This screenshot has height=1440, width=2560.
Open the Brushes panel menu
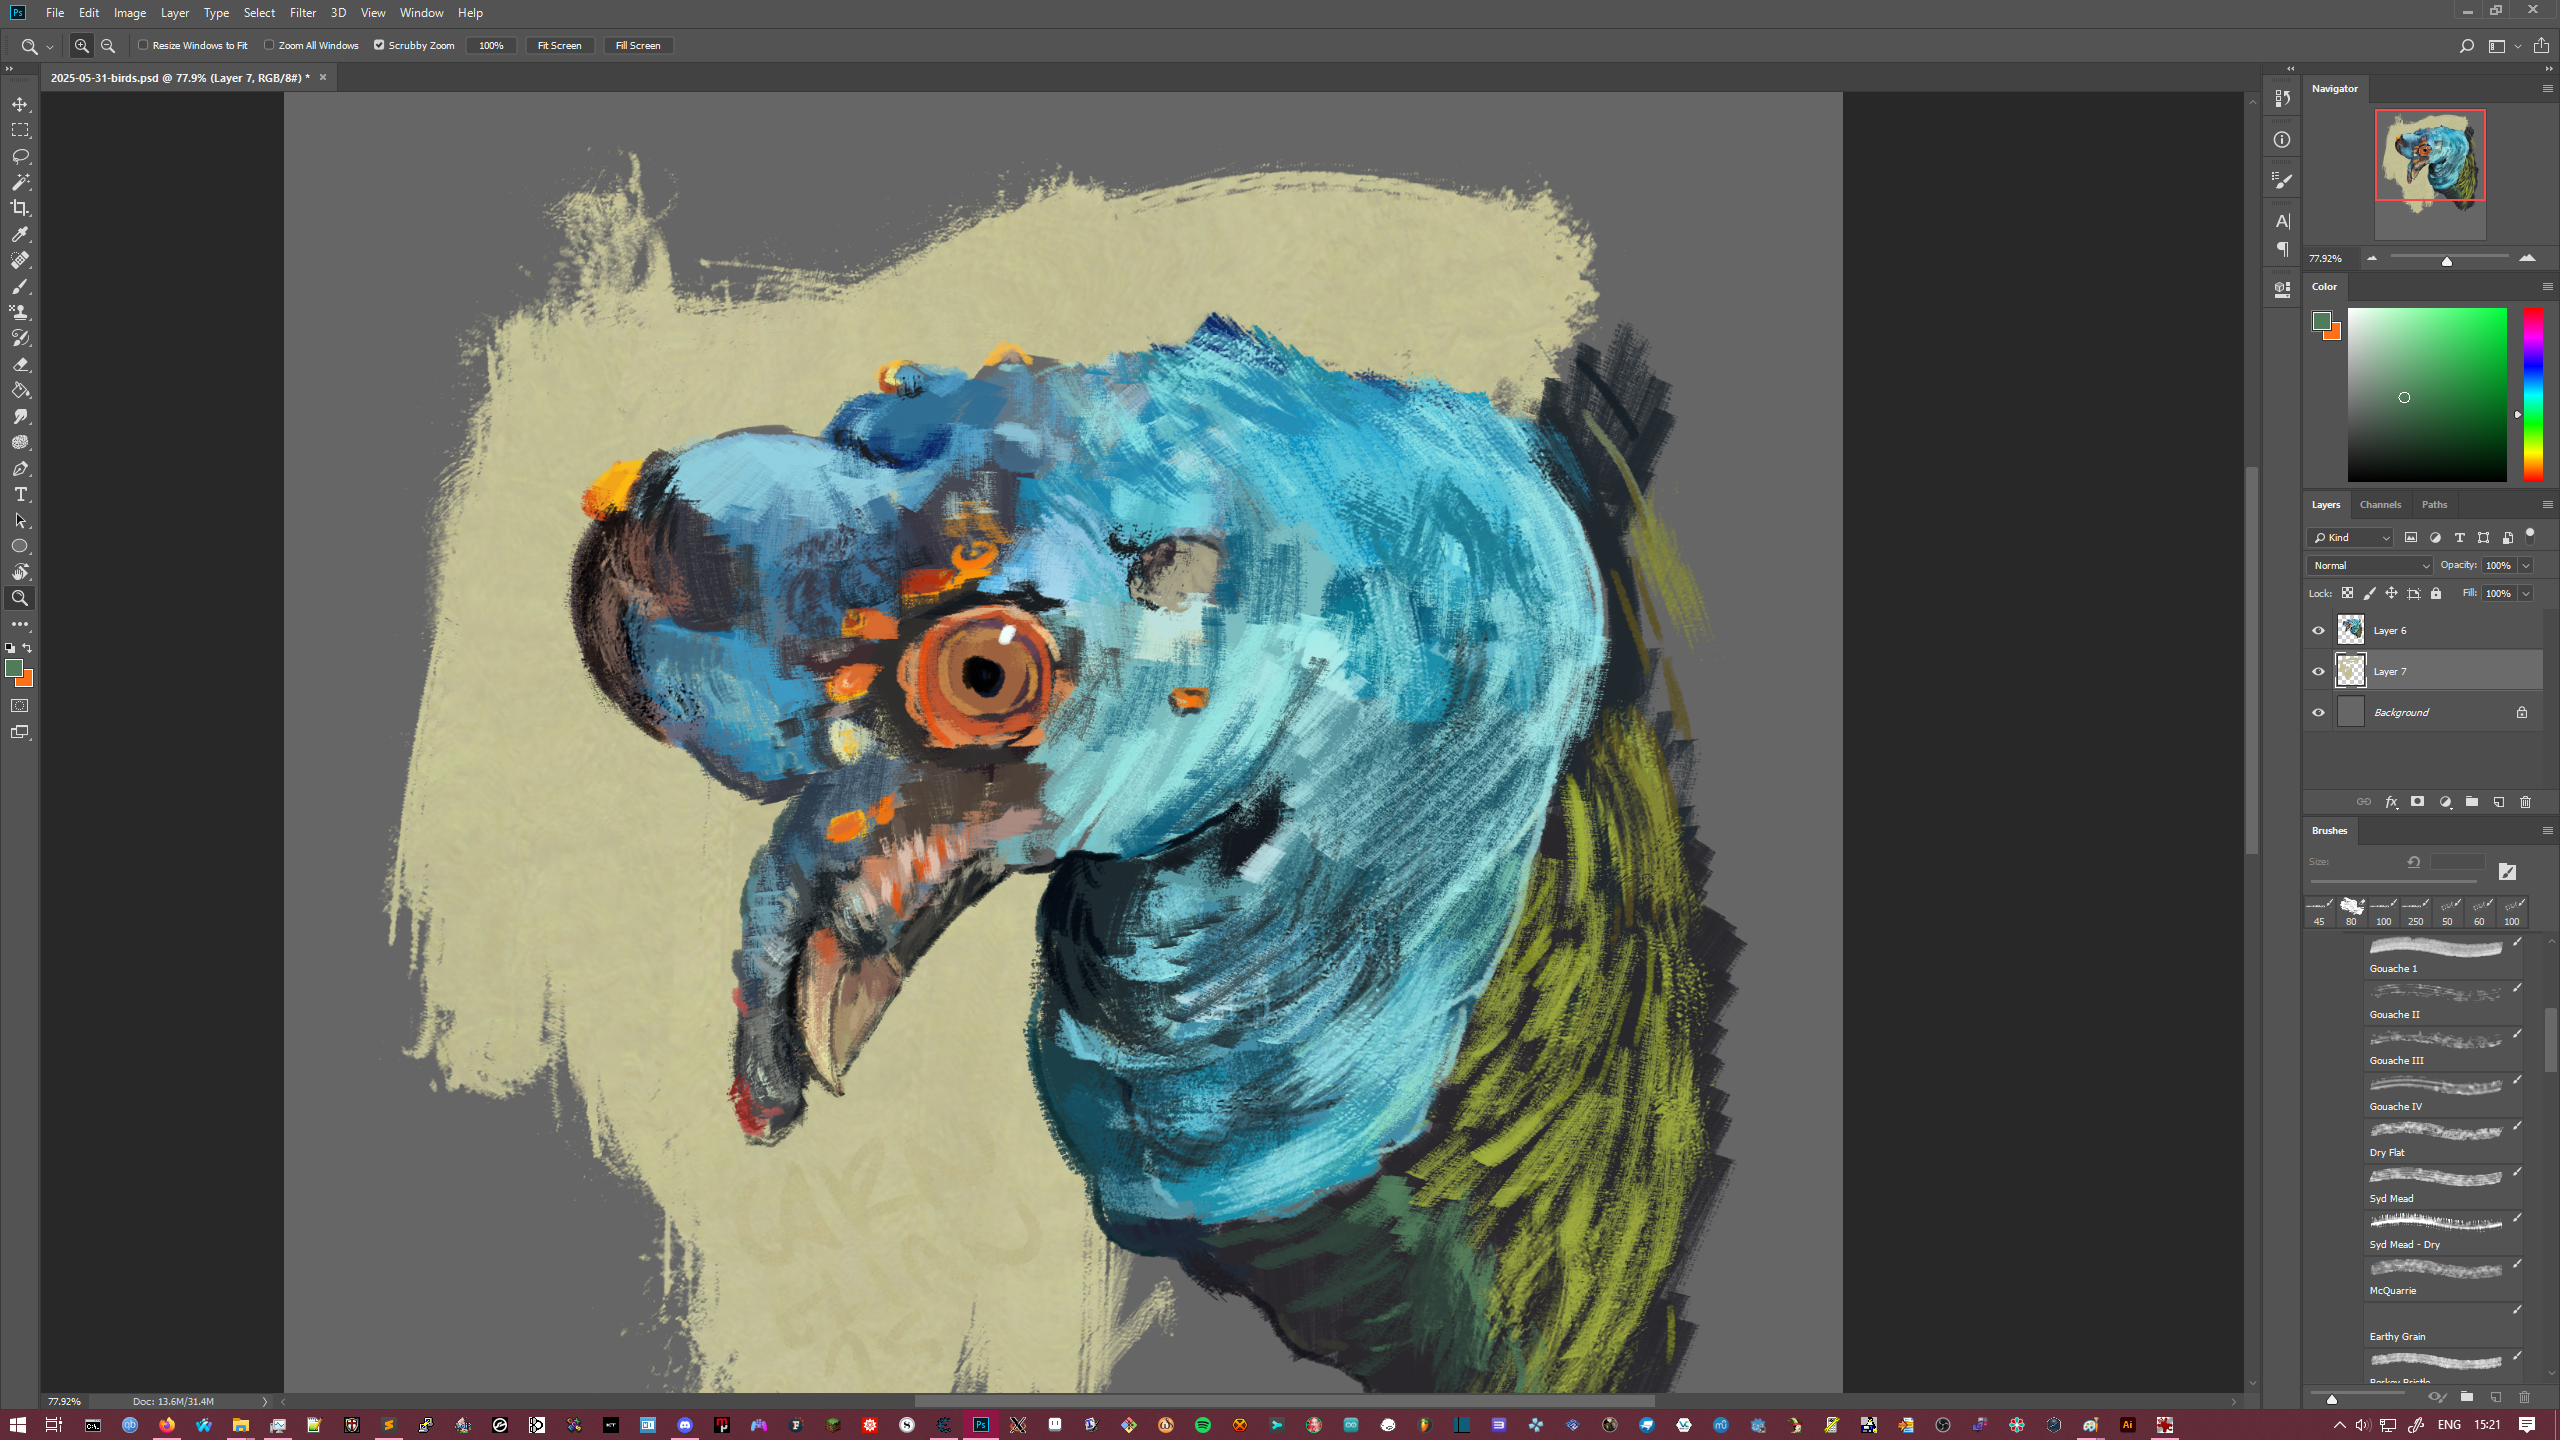(2547, 831)
